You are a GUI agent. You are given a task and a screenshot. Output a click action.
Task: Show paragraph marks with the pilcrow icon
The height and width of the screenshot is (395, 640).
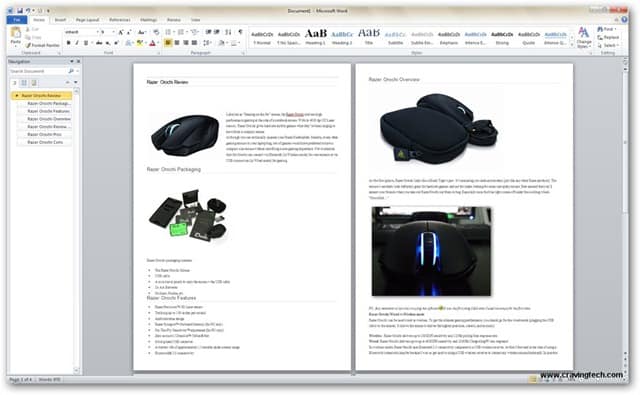[240, 32]
